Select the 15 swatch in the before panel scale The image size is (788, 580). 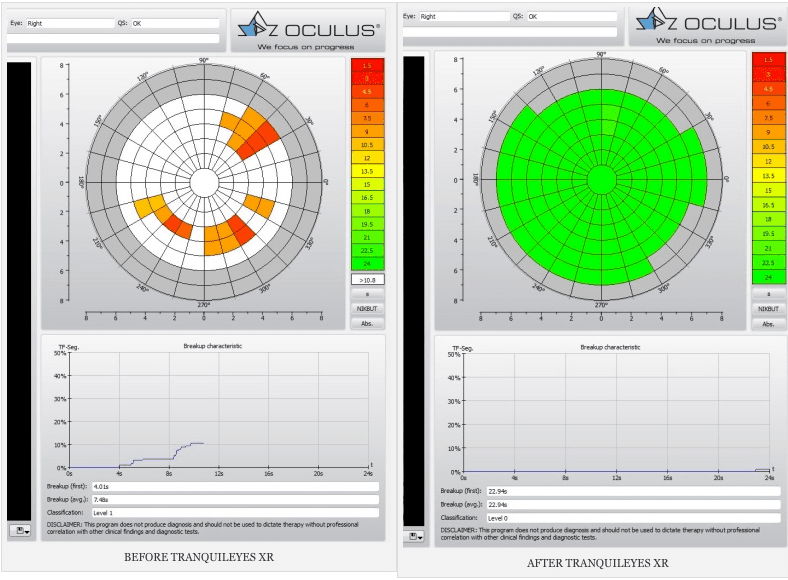click(367, 184)
